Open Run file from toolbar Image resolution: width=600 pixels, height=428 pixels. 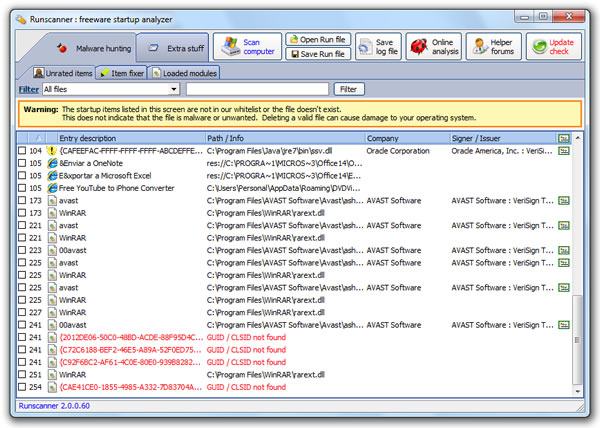[318, 39]
